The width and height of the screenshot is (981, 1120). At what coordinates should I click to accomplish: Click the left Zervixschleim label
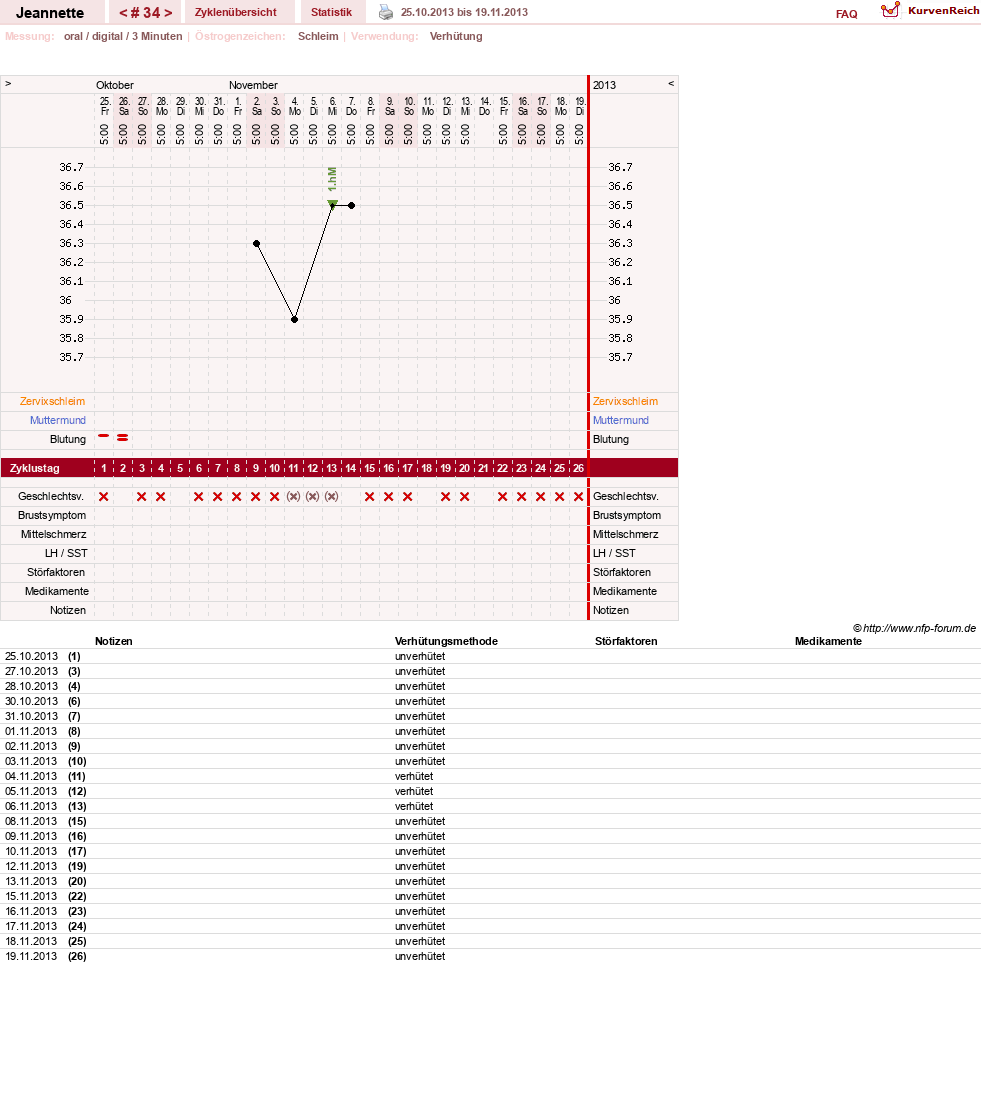pos(52,401)
